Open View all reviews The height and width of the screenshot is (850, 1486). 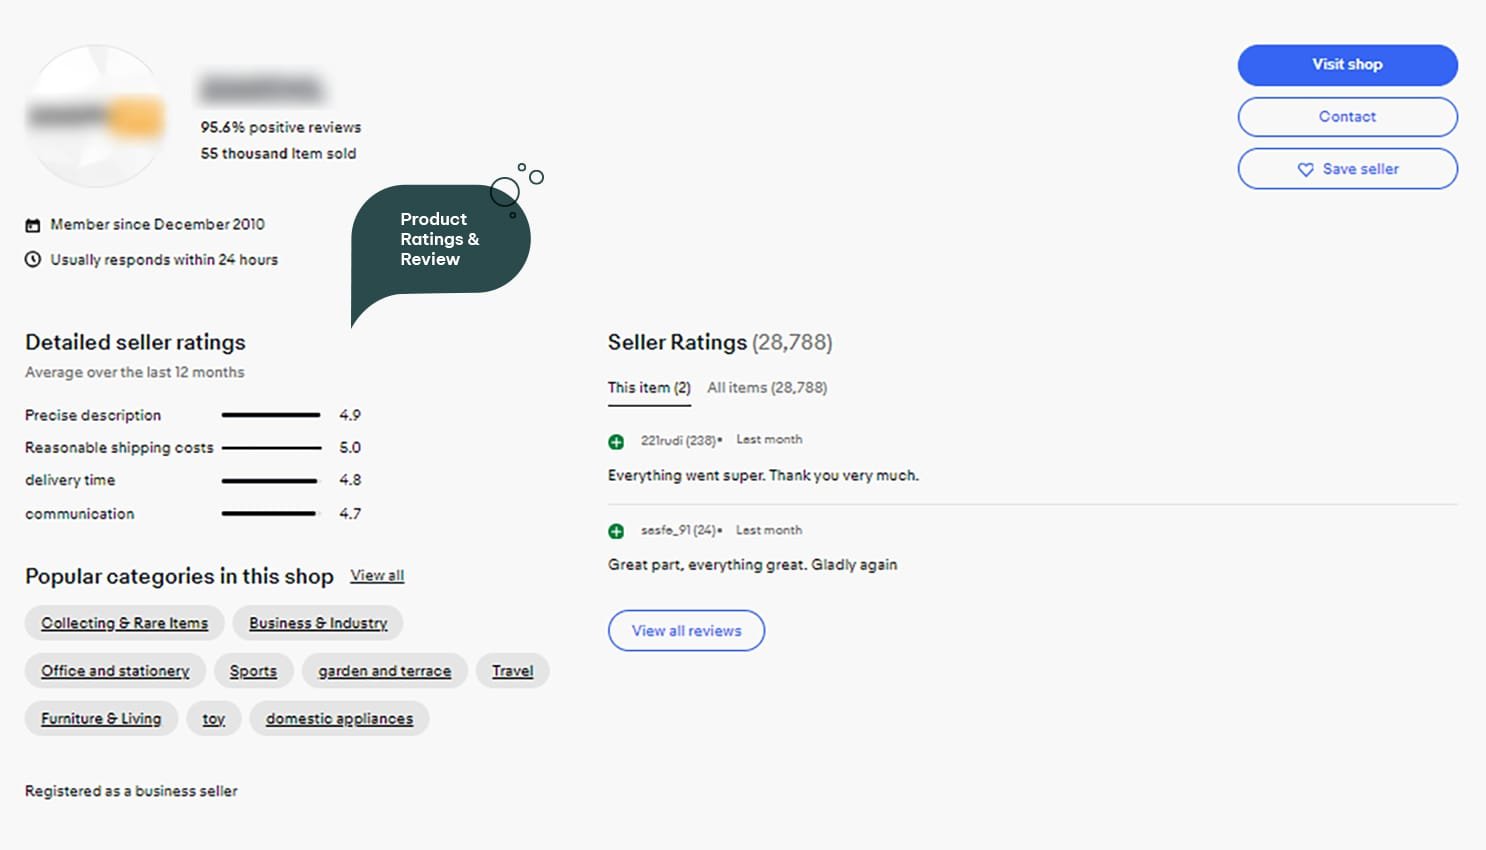pyautogui.click(x=686, y=631)
